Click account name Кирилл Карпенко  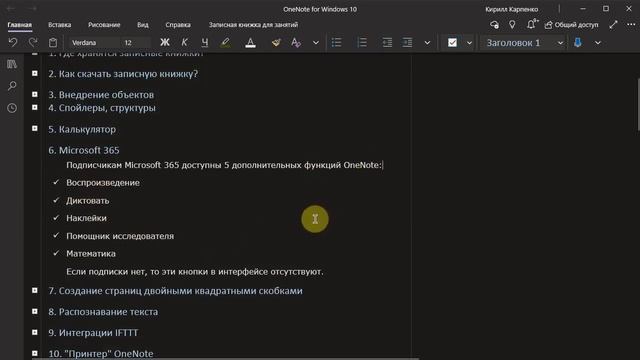[x=511, y=9]
